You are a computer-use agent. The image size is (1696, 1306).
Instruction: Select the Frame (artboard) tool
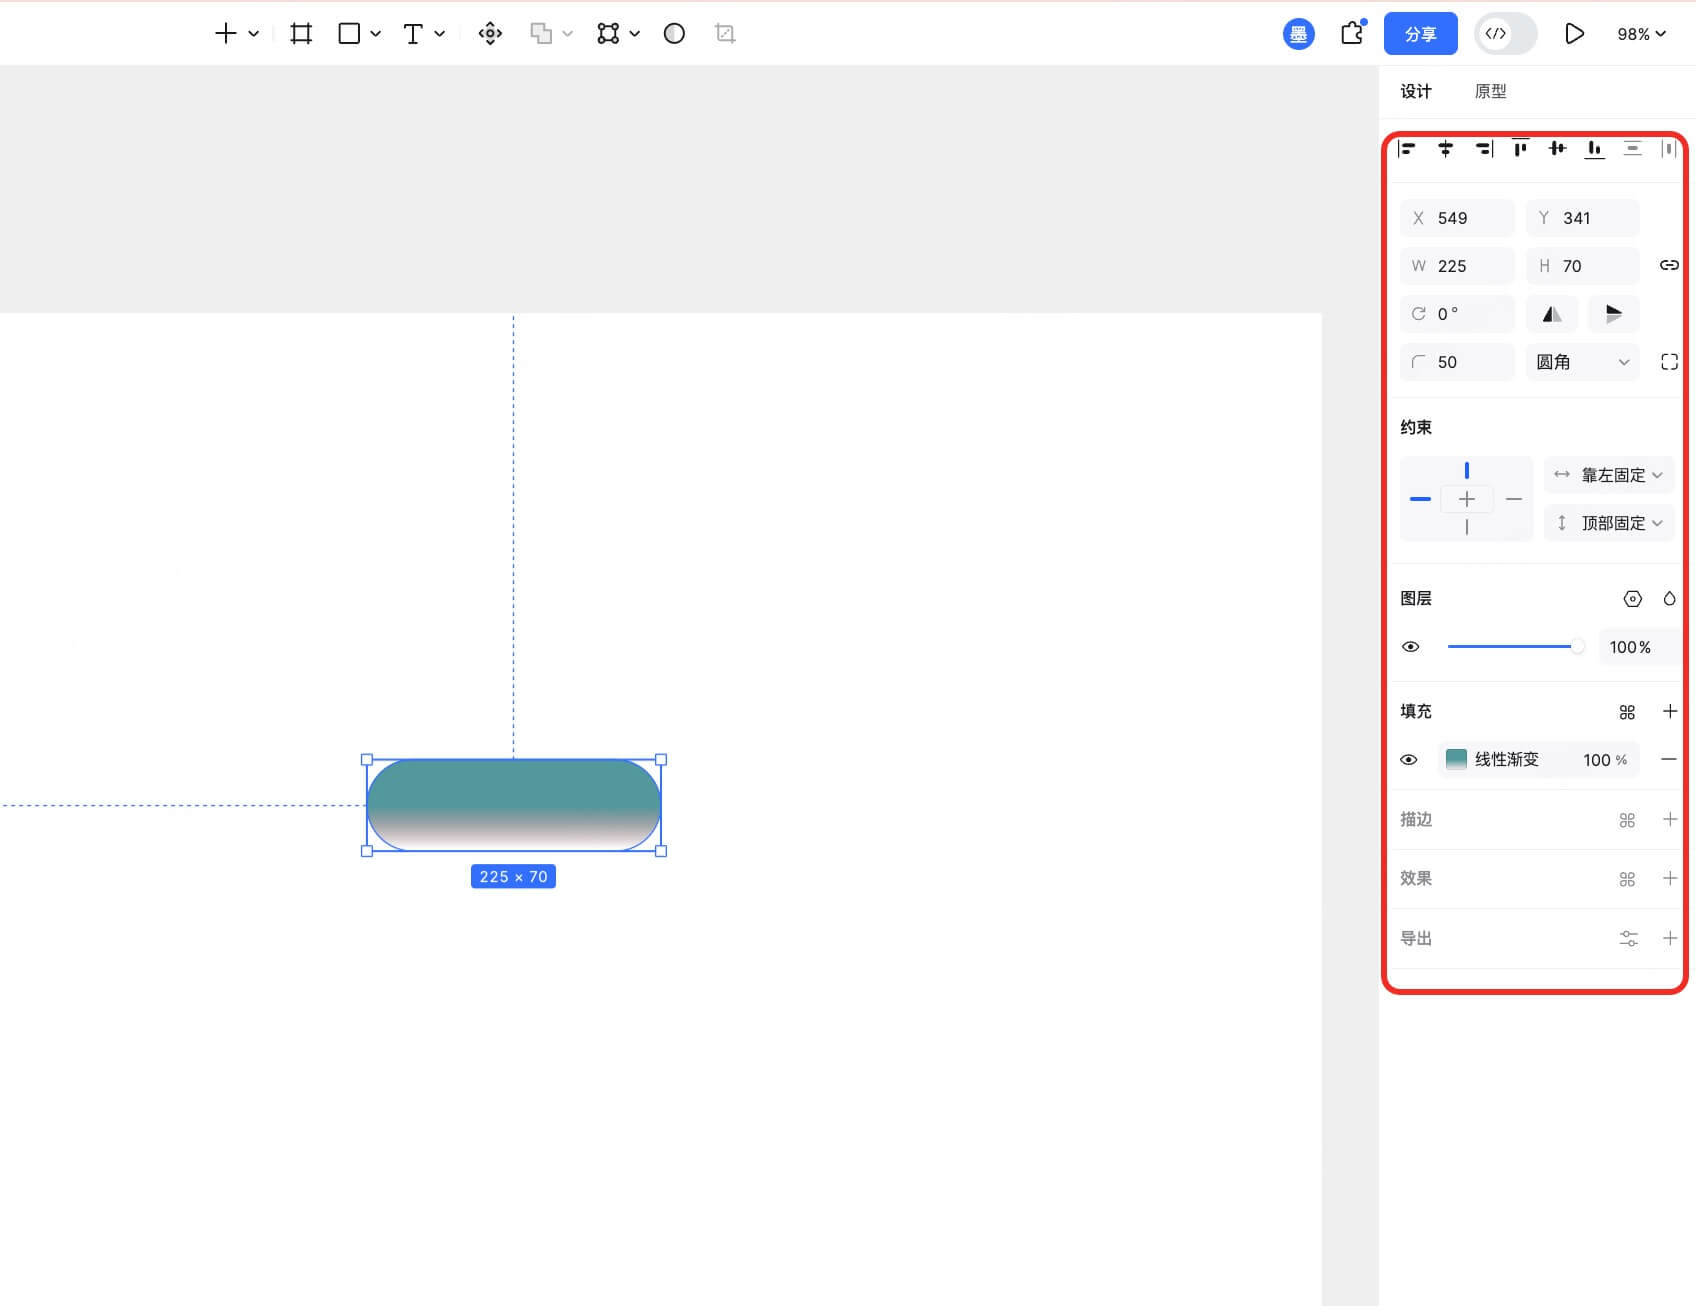[301, 34]
